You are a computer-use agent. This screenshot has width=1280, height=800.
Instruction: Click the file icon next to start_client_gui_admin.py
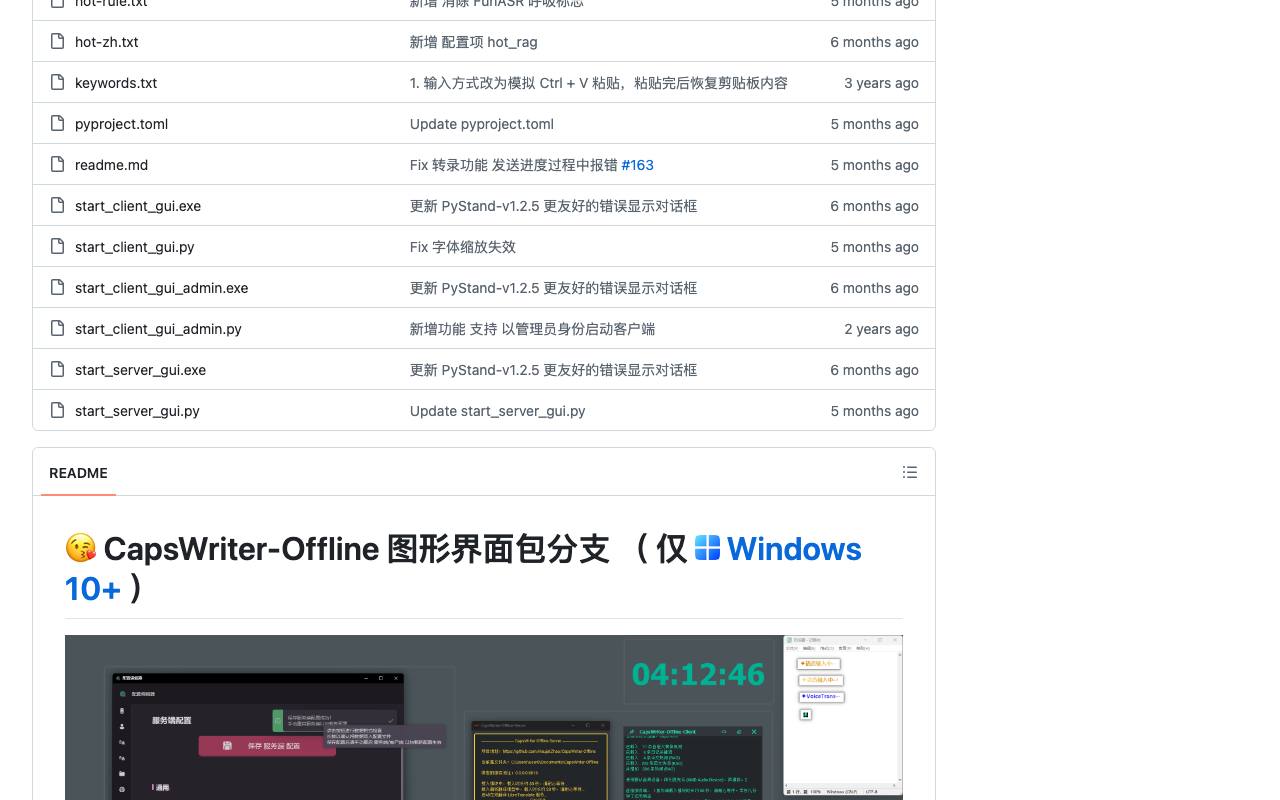coord(57,329)
